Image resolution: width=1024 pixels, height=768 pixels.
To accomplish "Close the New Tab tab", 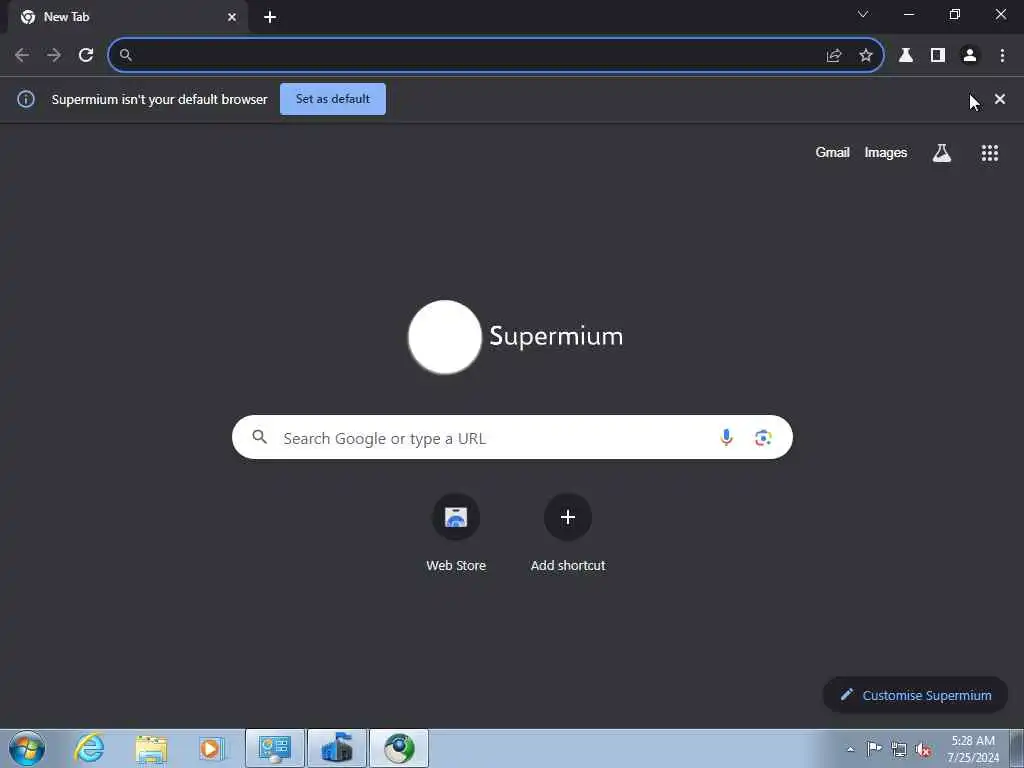I will (232, 17).
